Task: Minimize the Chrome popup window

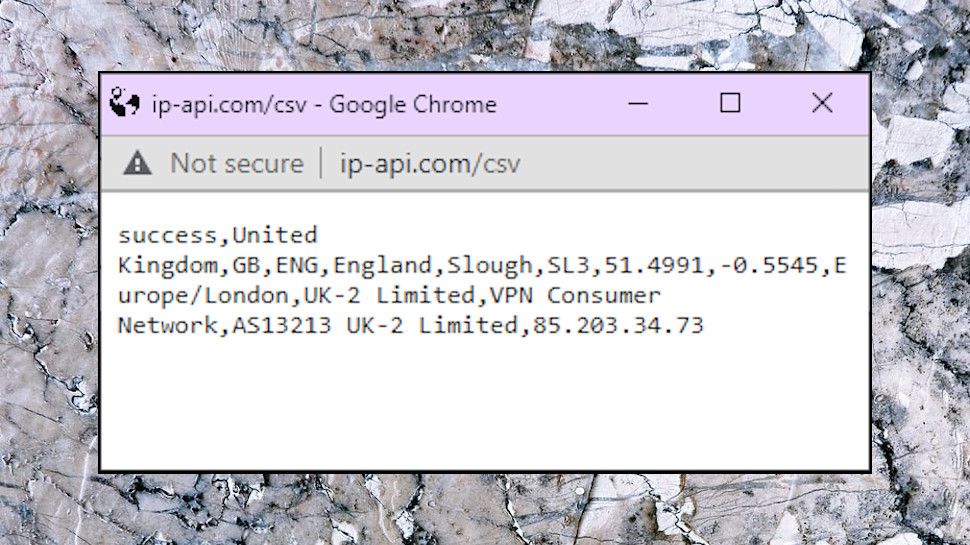Action: pos(640,103)
